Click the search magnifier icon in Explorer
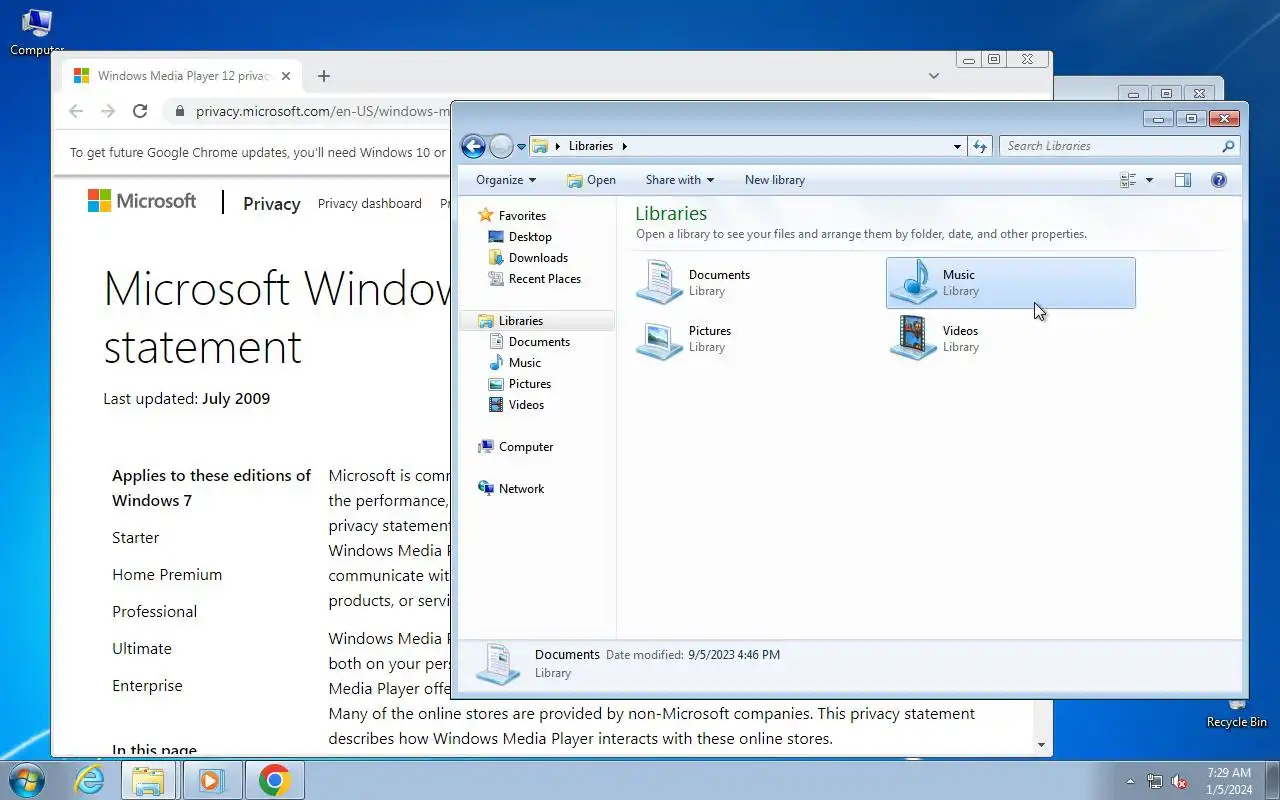This screenshot has height=800, width=1280. point(1229,146)
